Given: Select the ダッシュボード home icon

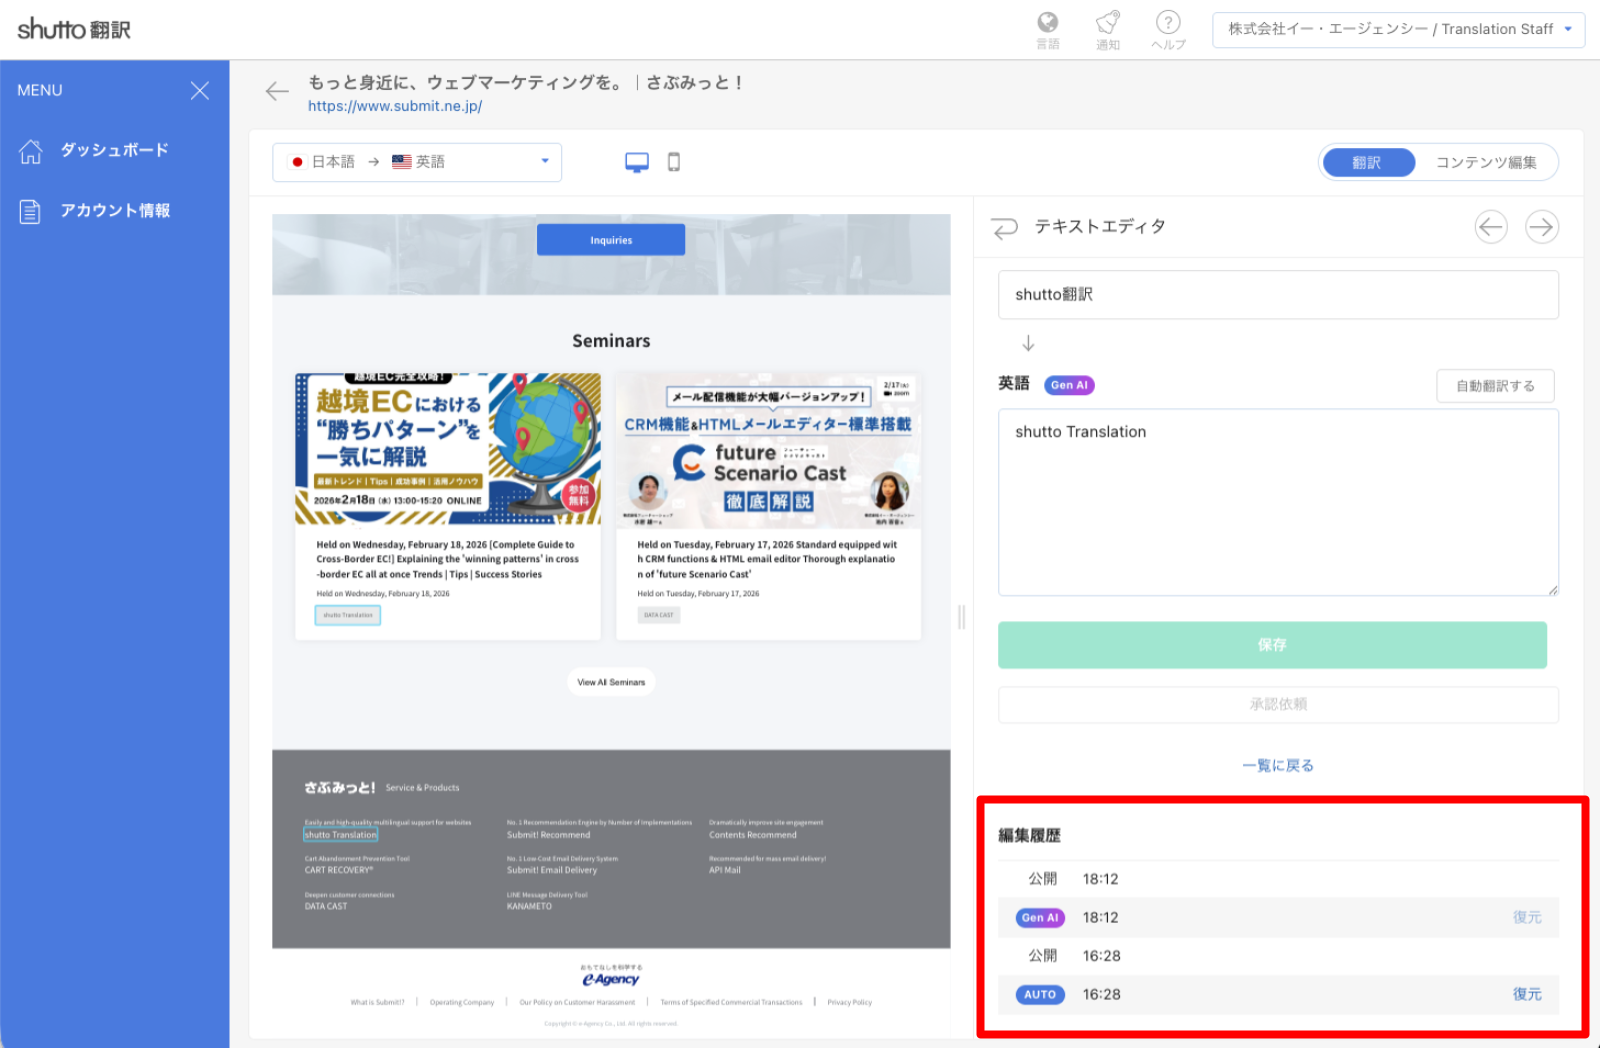Looking at the screenshot, I should (x=31, y=149).
